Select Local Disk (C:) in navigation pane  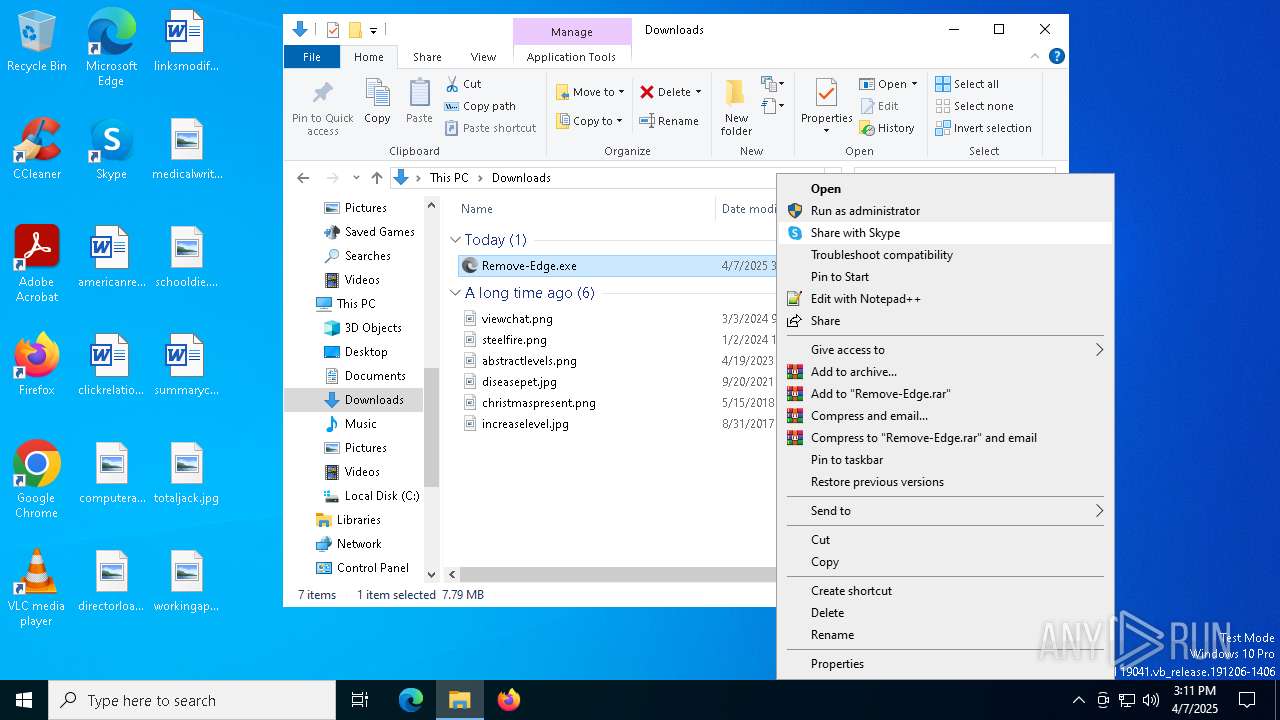(371, 496)
